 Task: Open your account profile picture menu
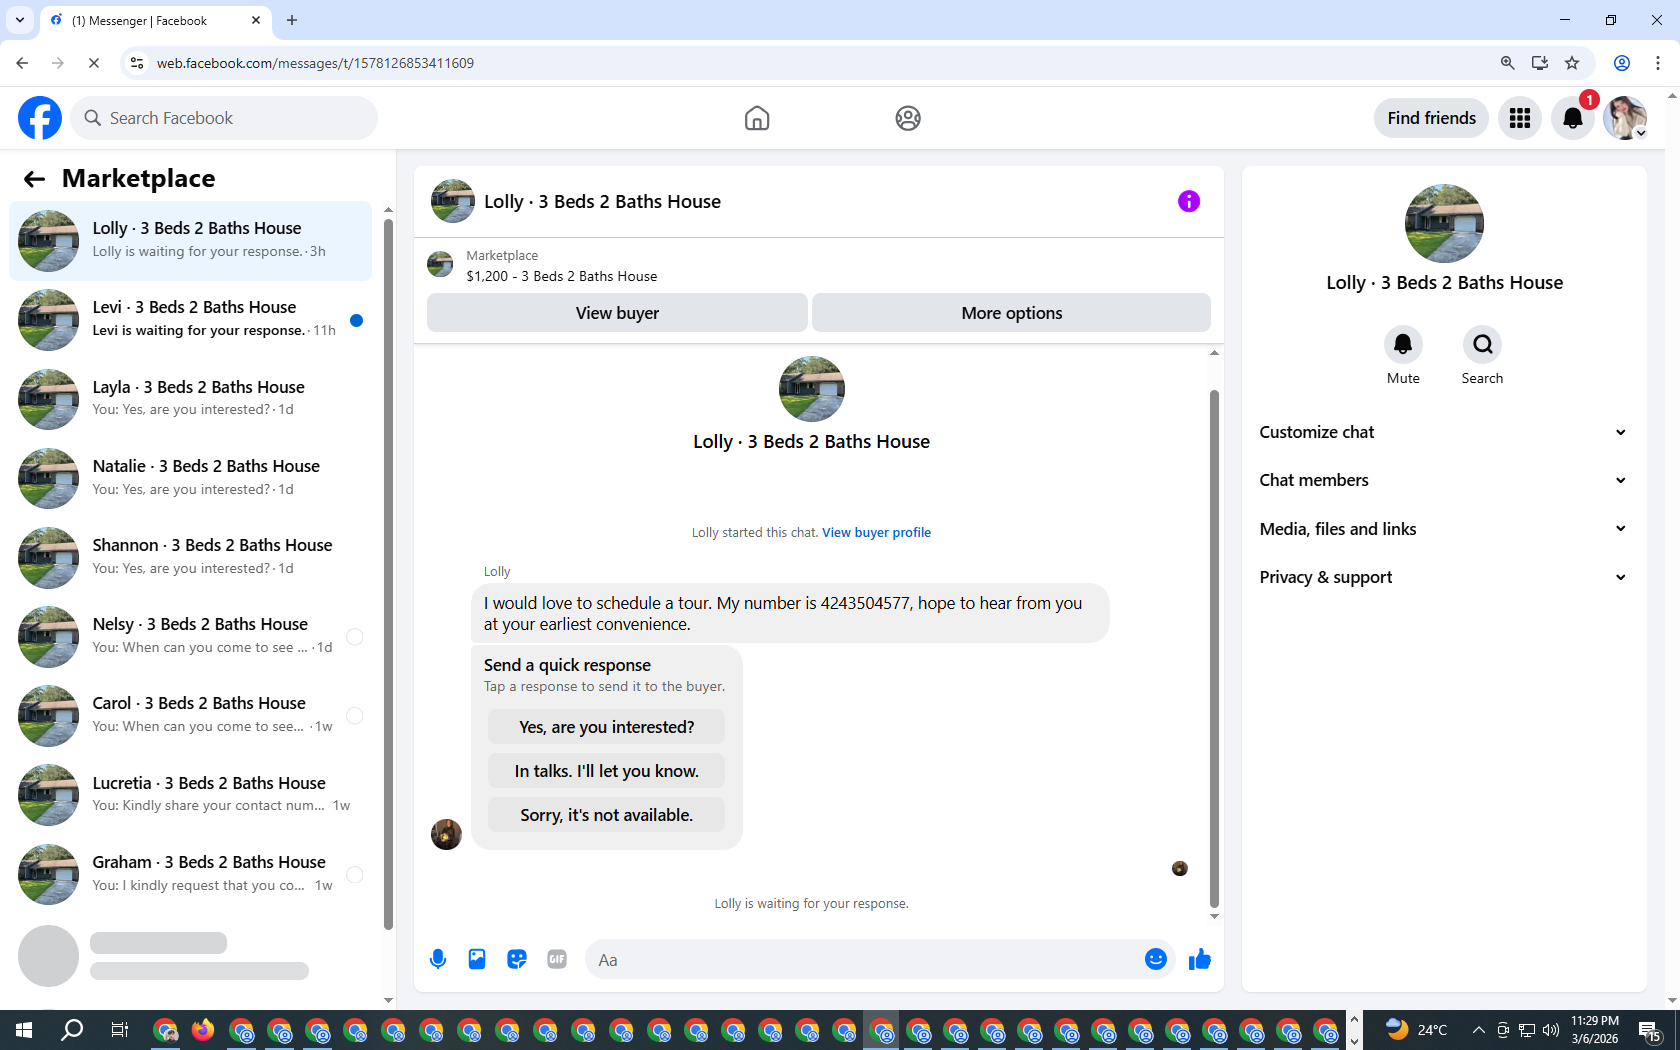click(1625, 118)
